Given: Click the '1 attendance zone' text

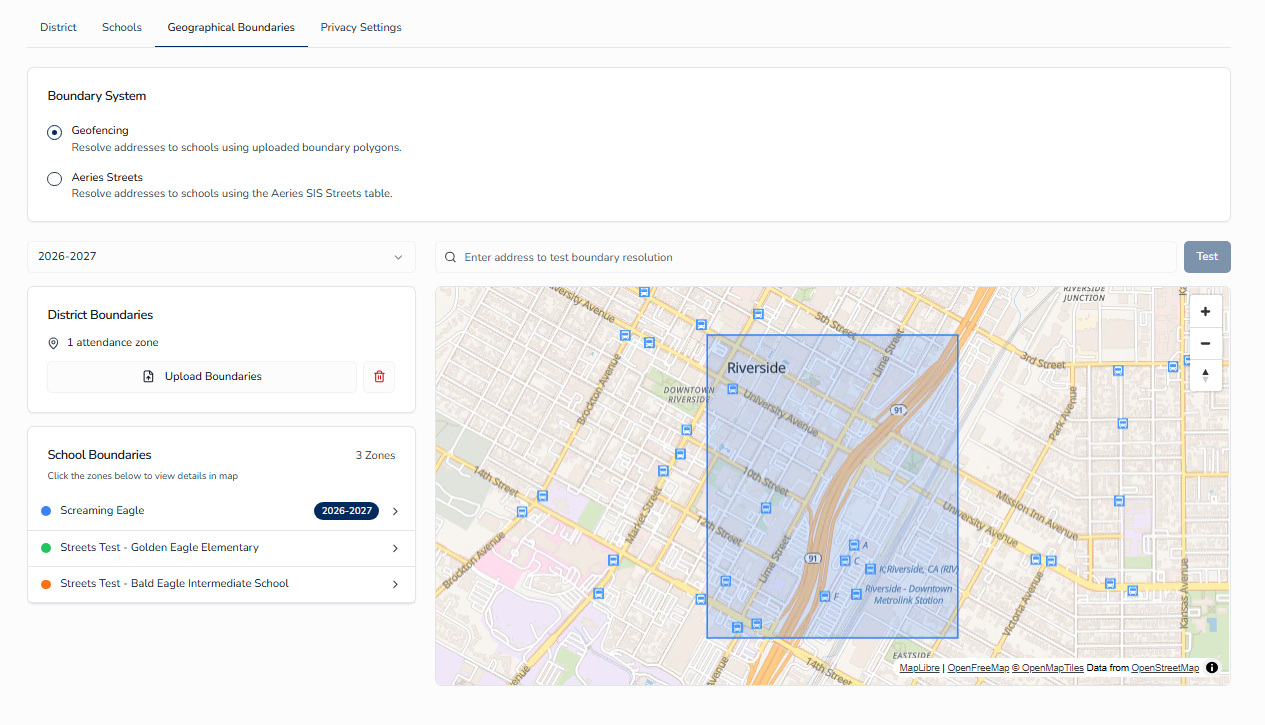Looking at the screenshot, I should coord(113,343).
